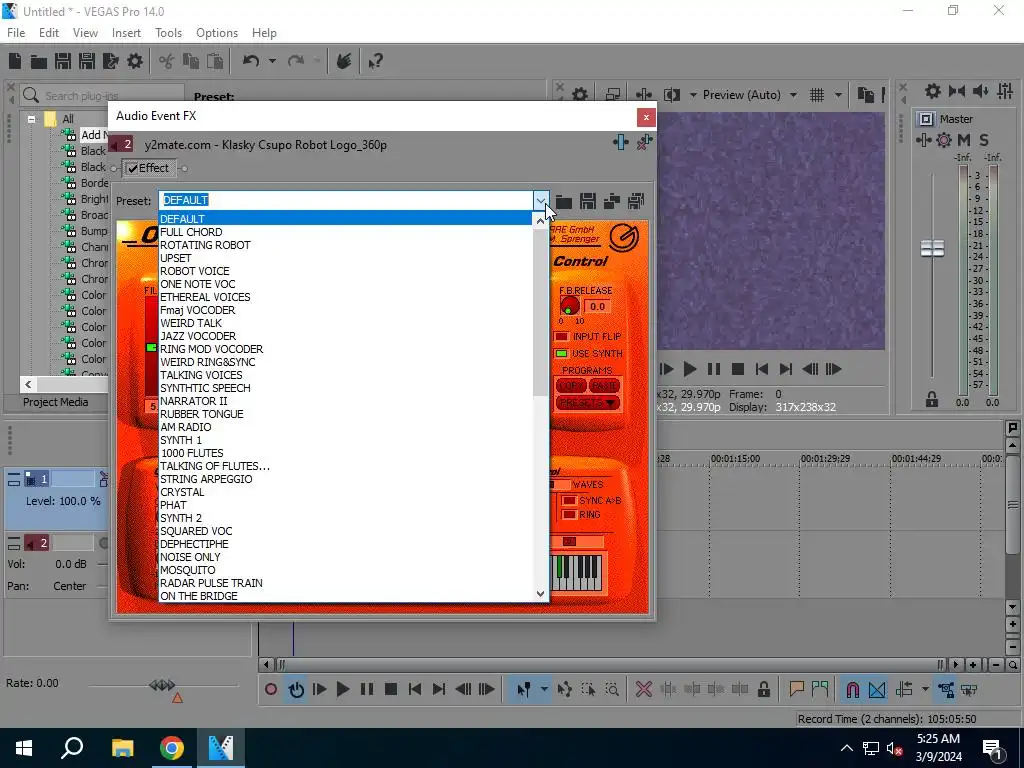Collapse the All plug-ins tree node

(x=31, y=119)
